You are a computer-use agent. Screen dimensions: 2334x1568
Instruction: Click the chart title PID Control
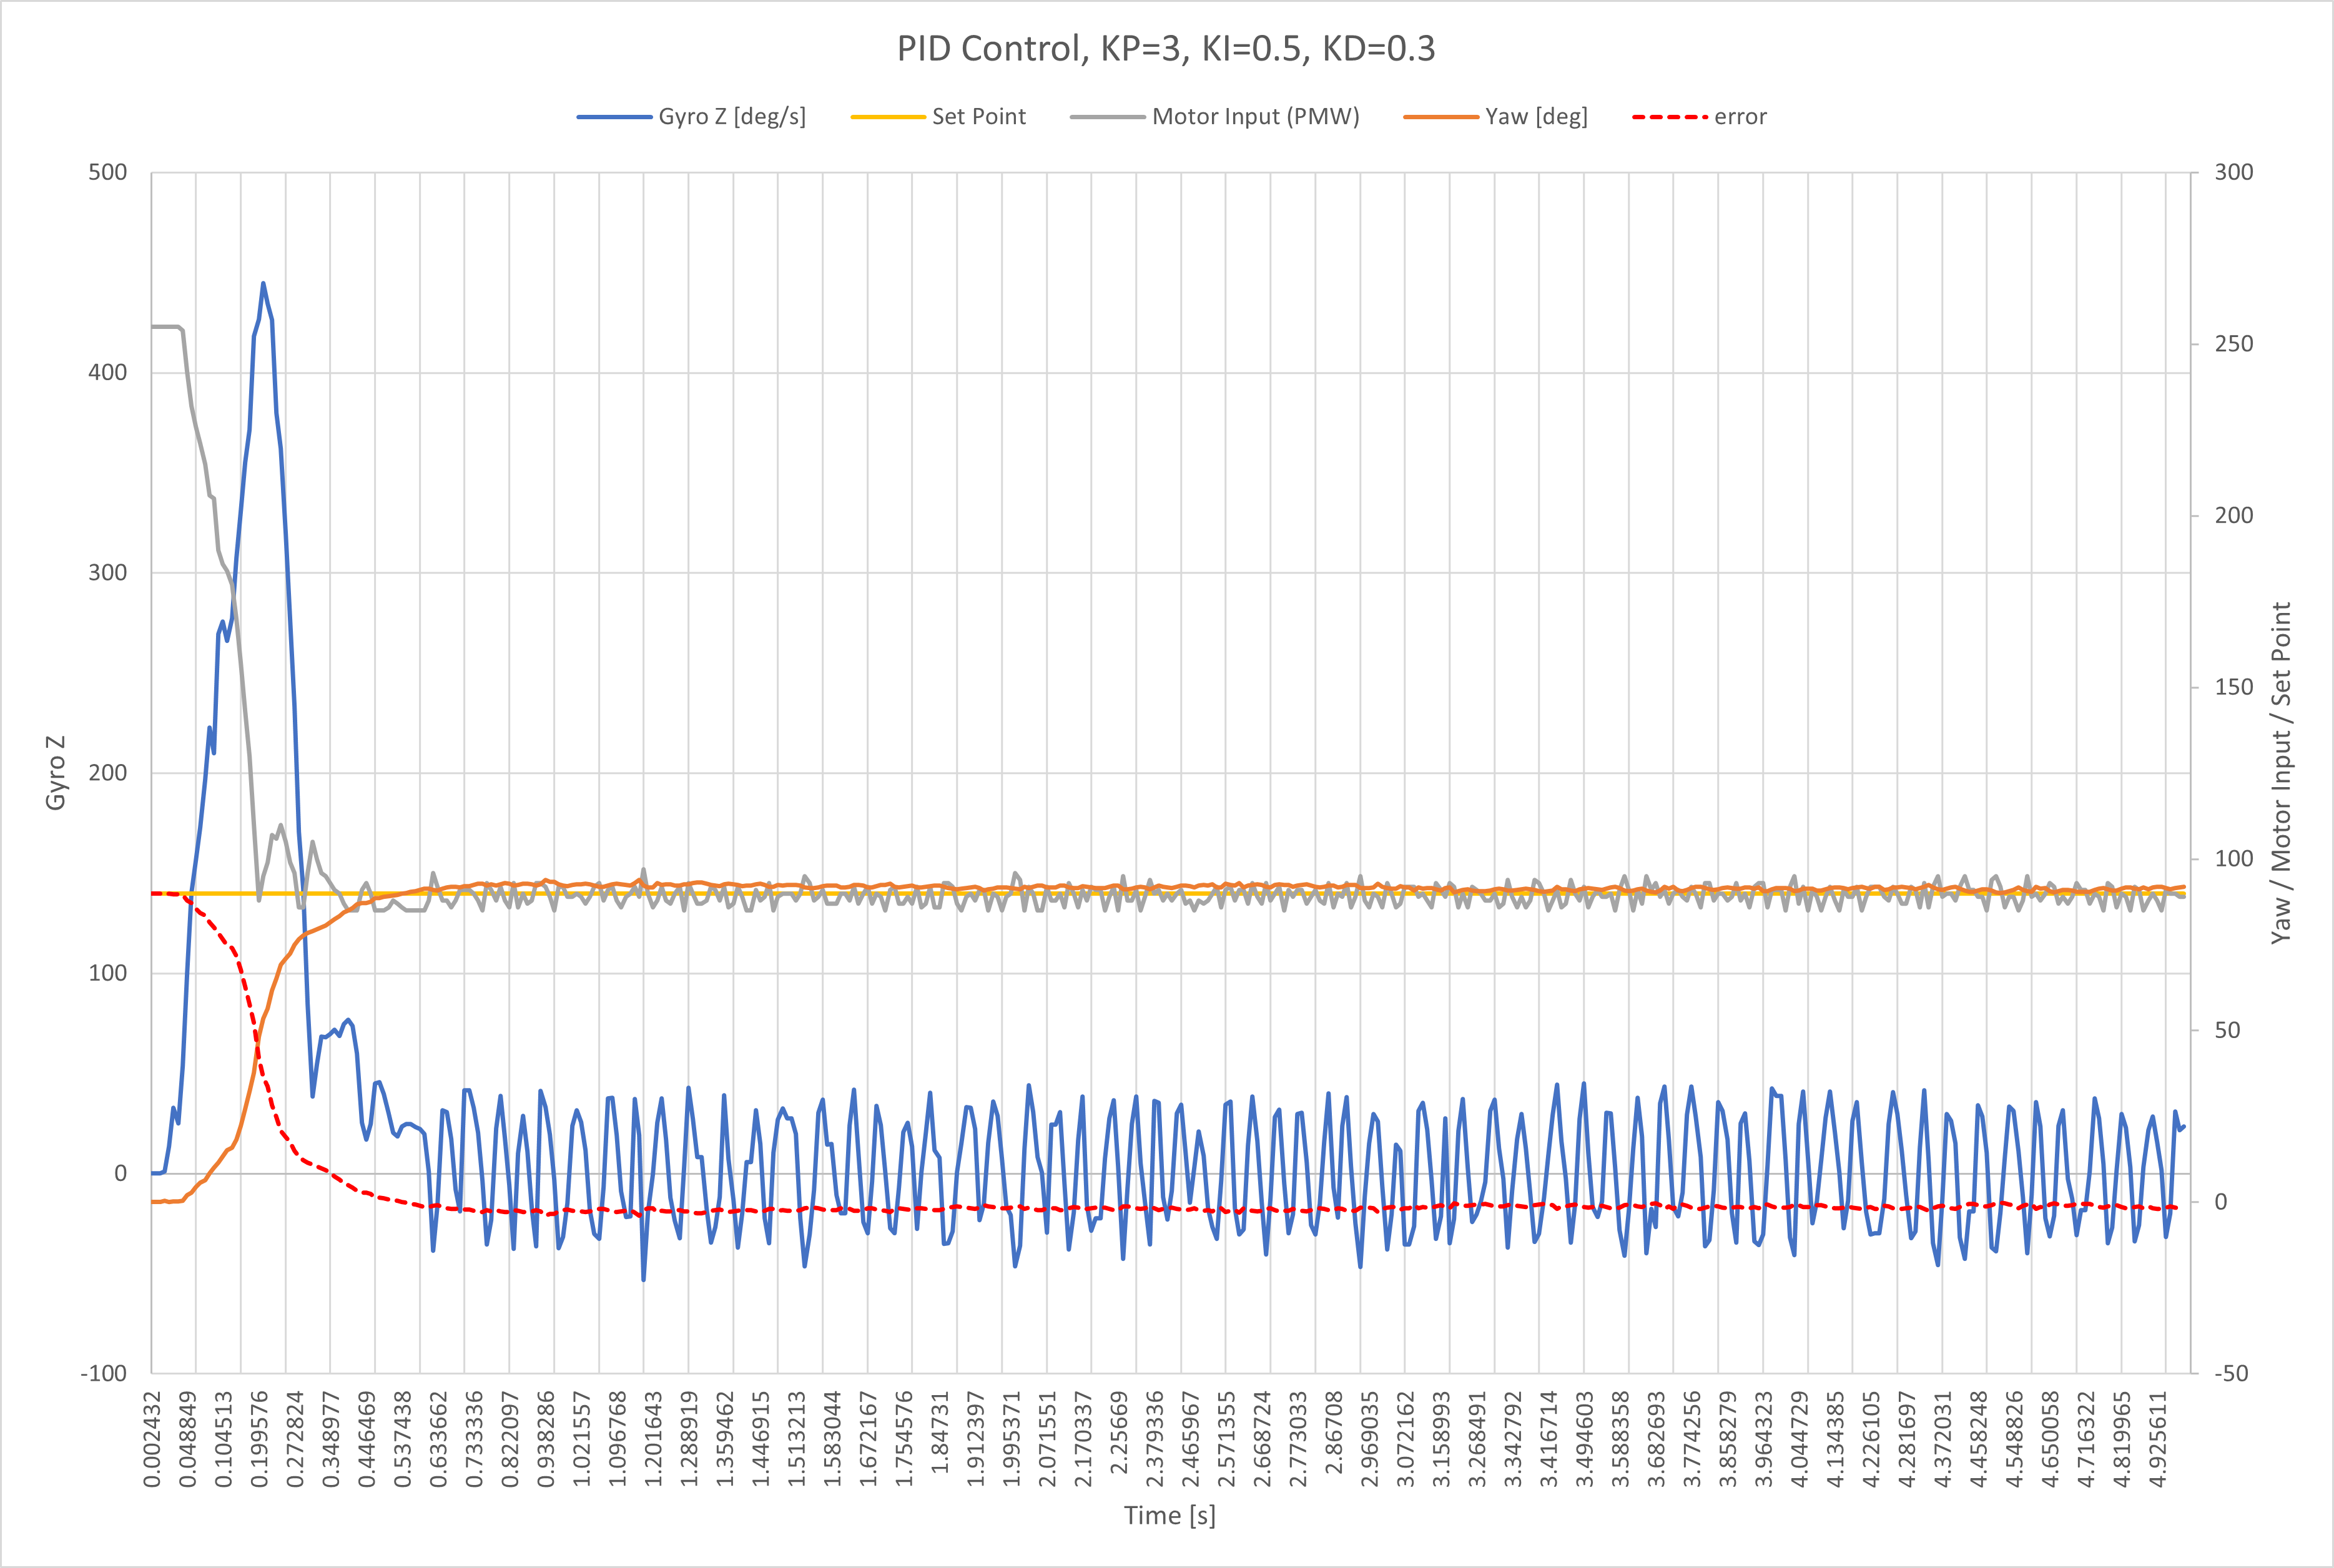coord(1166,48)
